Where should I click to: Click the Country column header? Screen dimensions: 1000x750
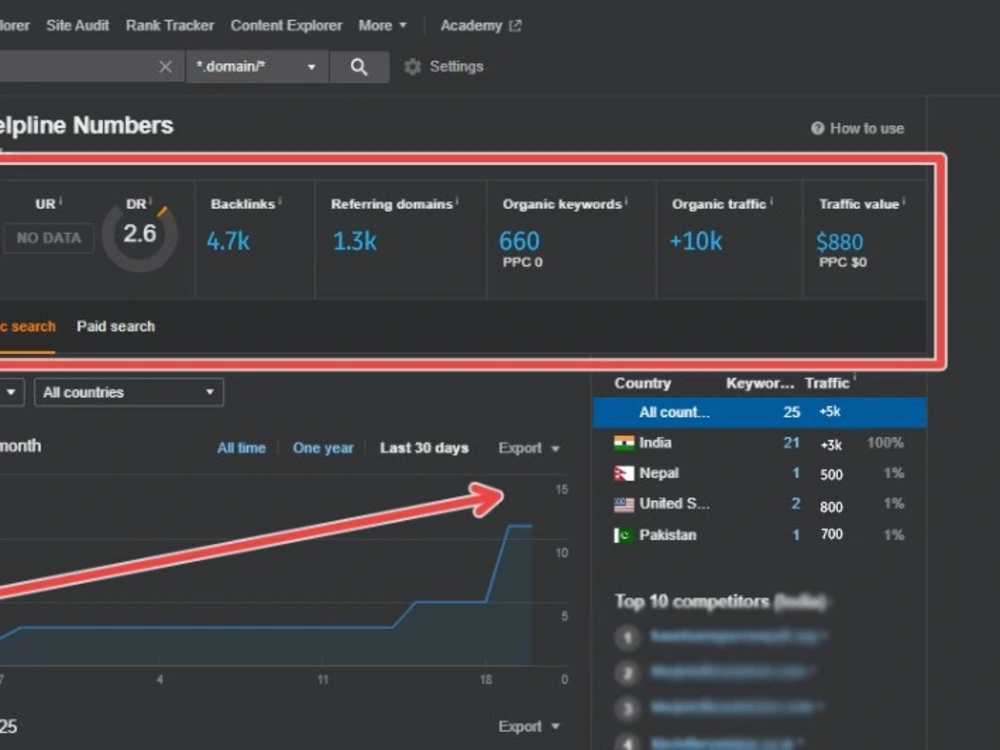[x=642, y=383]
